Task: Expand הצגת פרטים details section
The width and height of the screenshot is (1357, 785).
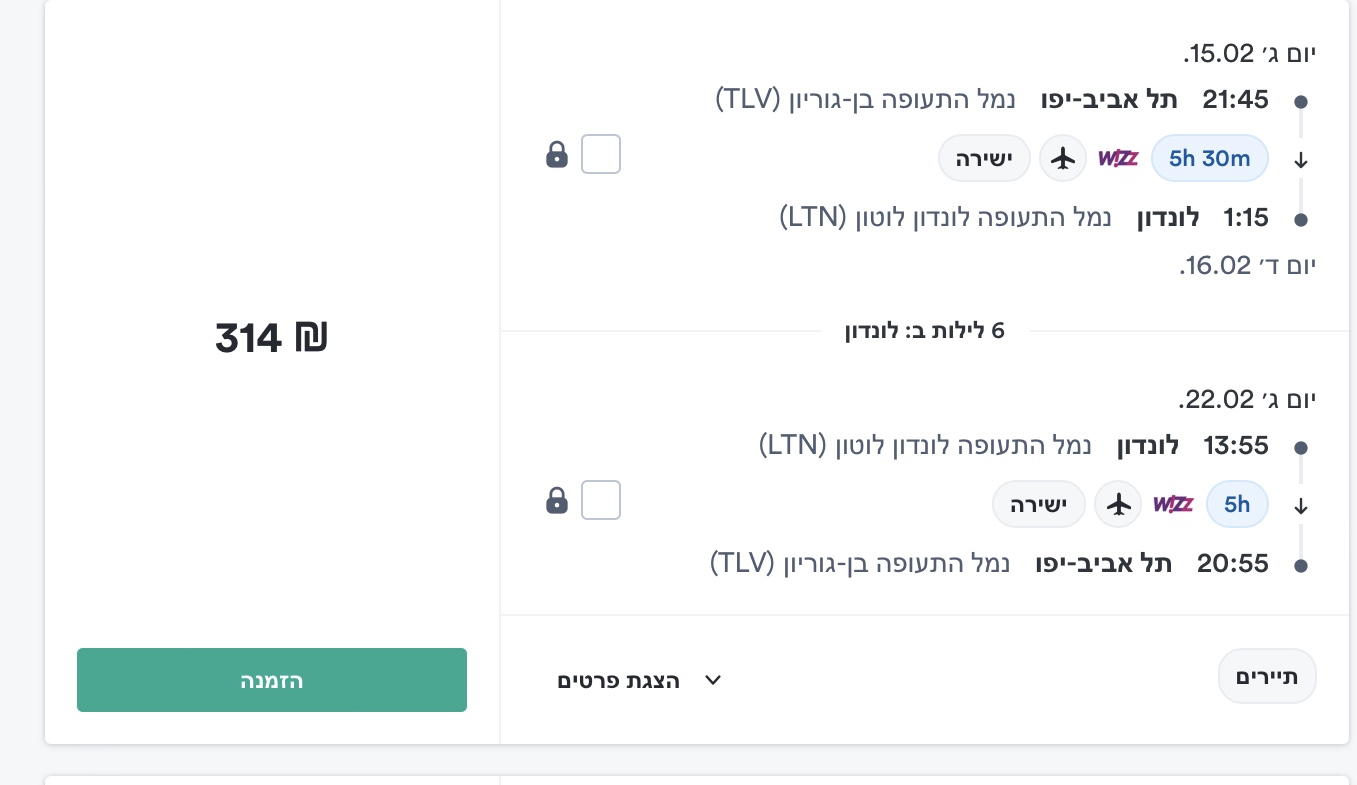Action: pos(619,681)
